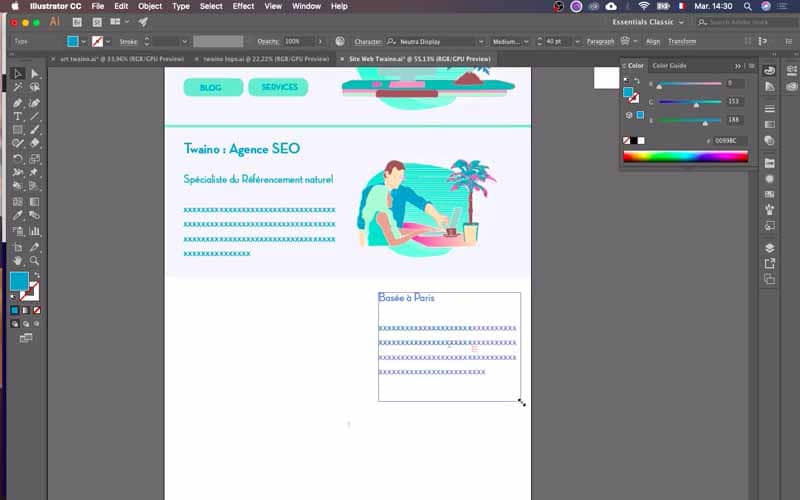
Task: Reset to default fill and stroke
Action: (x=14, y=296)
